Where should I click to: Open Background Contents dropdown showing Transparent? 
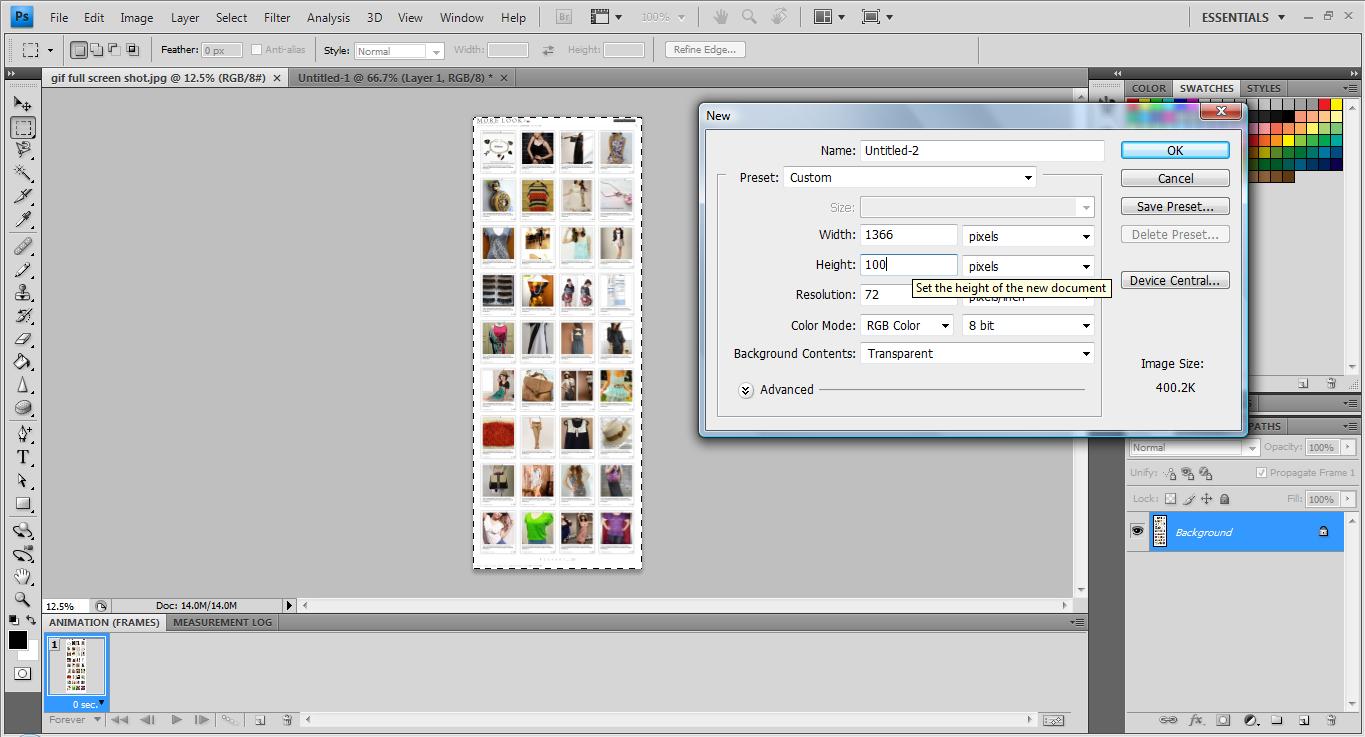(x=977, y=353)
